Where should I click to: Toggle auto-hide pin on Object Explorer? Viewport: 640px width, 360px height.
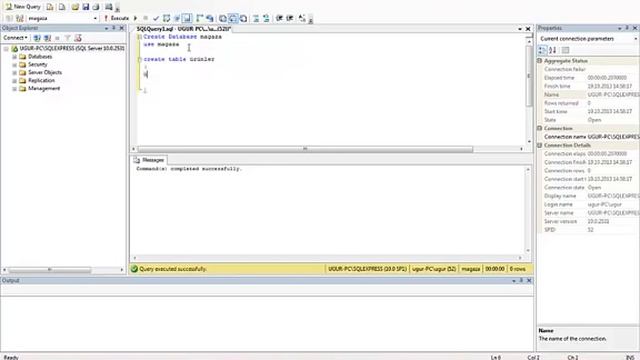(114, 28)
